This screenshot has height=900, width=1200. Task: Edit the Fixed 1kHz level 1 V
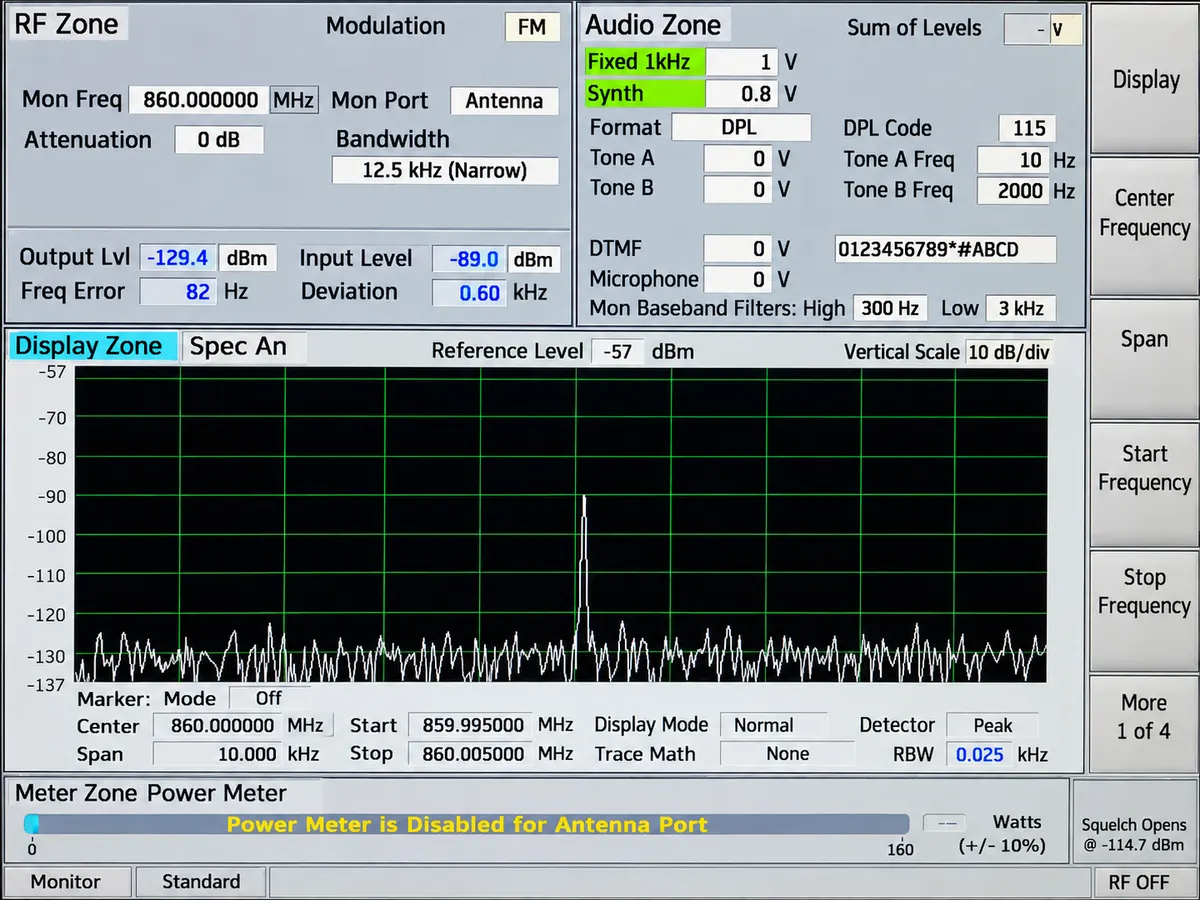point(742,62)
